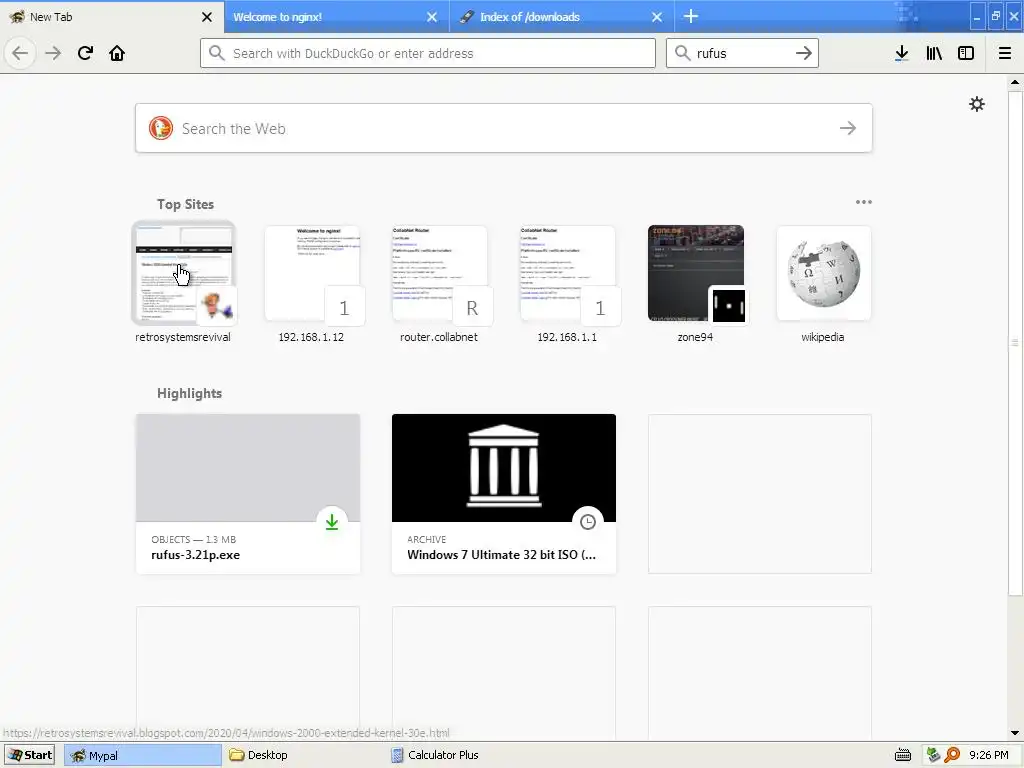The width and height of the screenshot is (1024, 768).
Task: Submit web search with arrow in page
Action: click(848, 128)
